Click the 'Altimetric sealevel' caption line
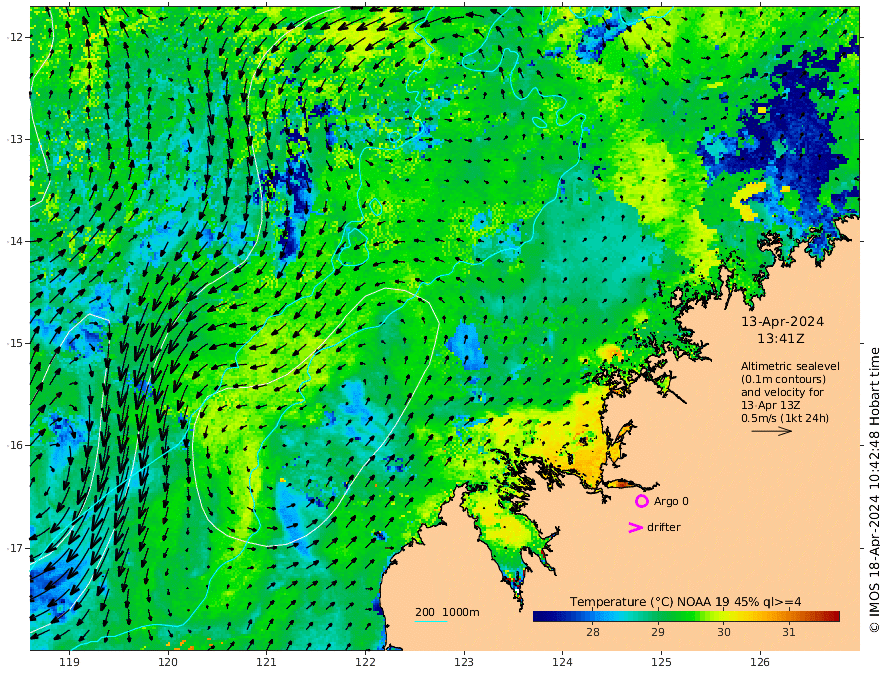The height and width of the screenshot is (680, 880). [790, 366]
